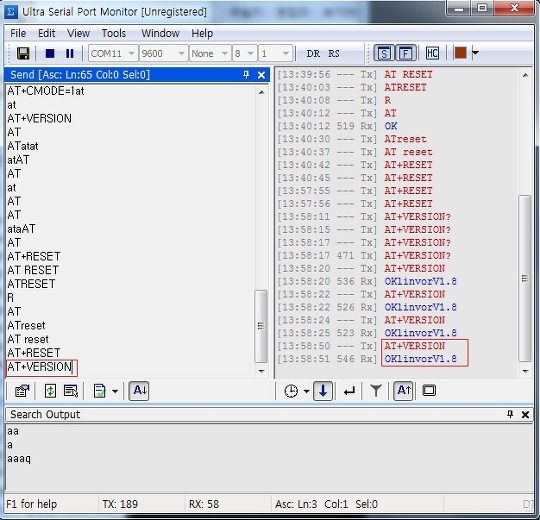Pause monitoring with the pause icon
The image size is (540, 520).
[x=70, y=53]
